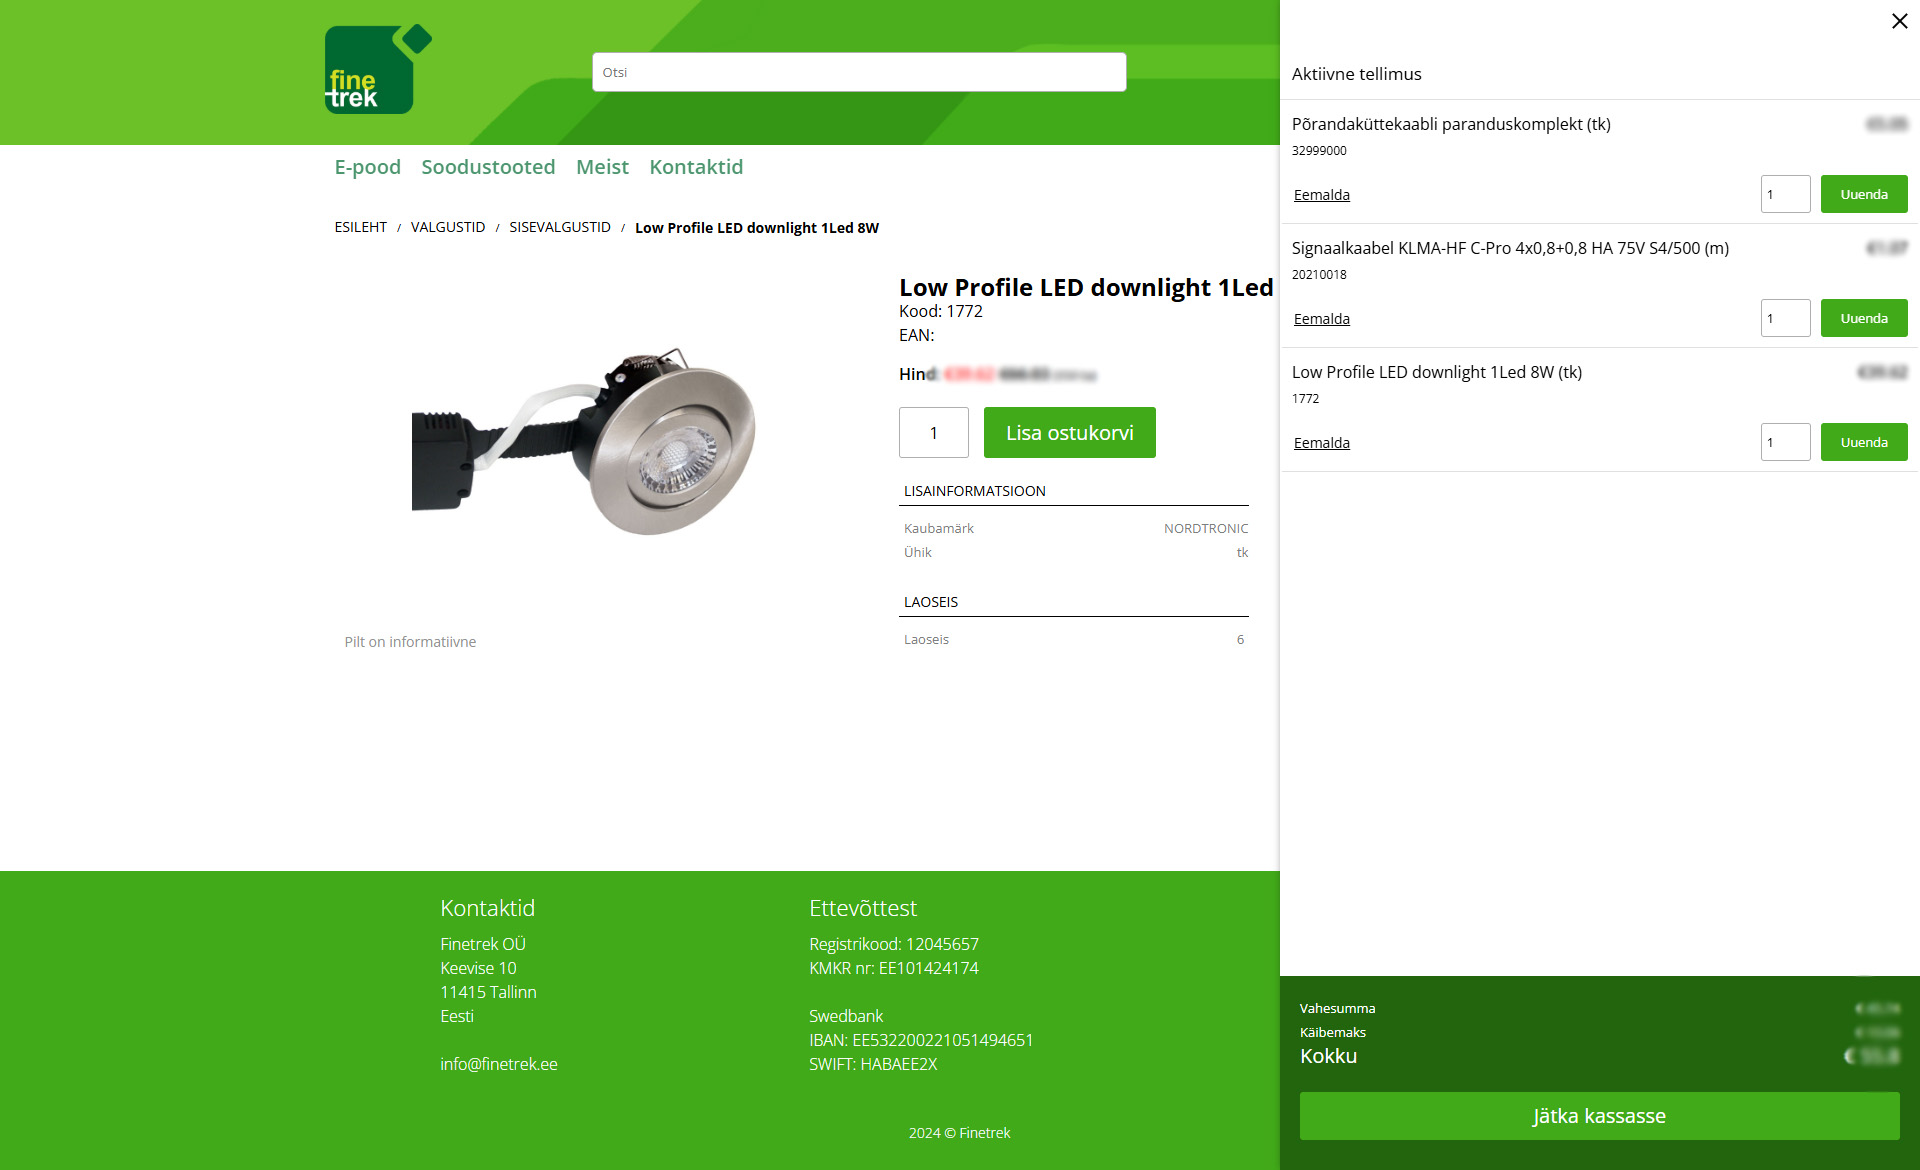Viewport: 1920px width, 1170px height.
Task: Proceed with Jätka kassasse button
Action: [x=1599, y=1116]
